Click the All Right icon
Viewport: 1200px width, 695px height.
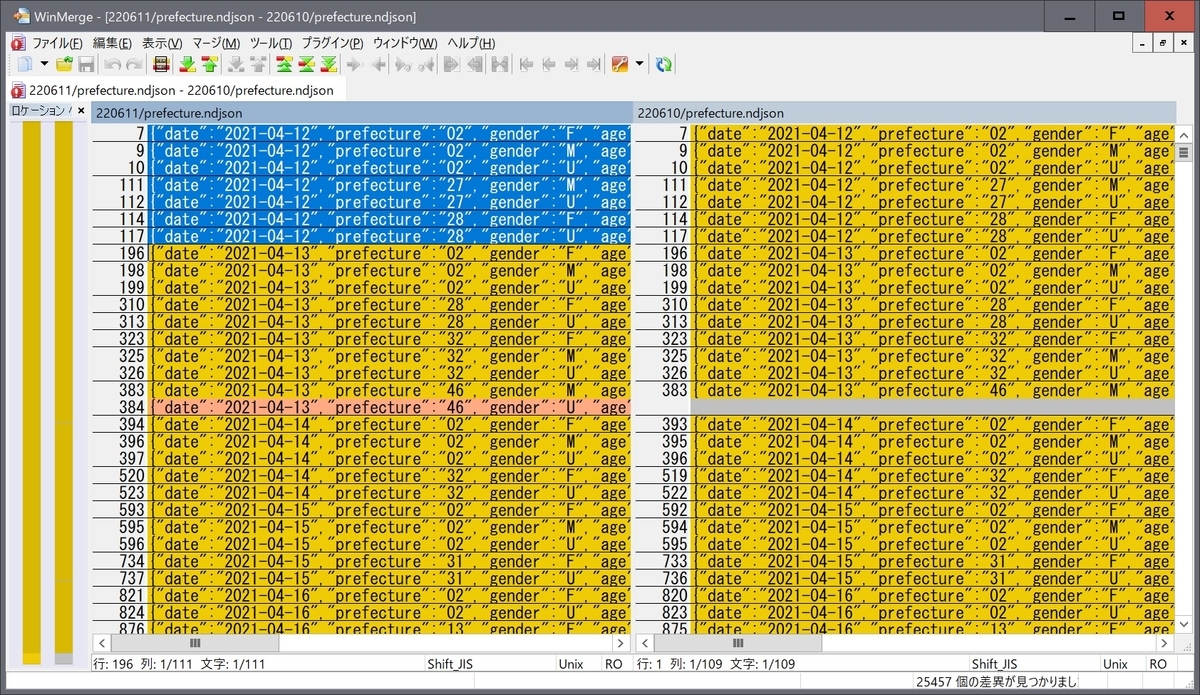click(x=452, y=64)
